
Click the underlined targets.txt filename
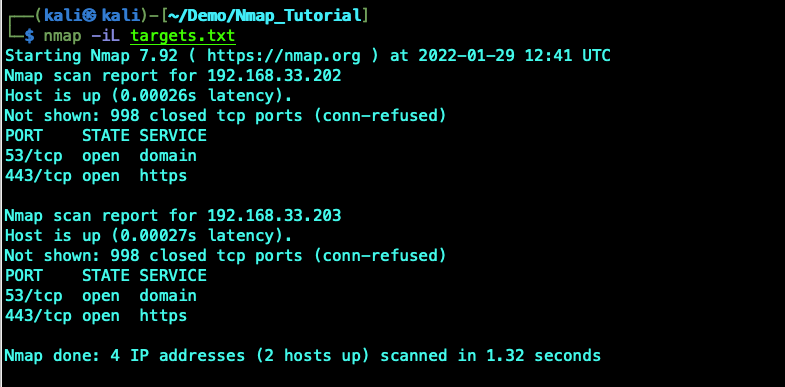pos(183,36)
